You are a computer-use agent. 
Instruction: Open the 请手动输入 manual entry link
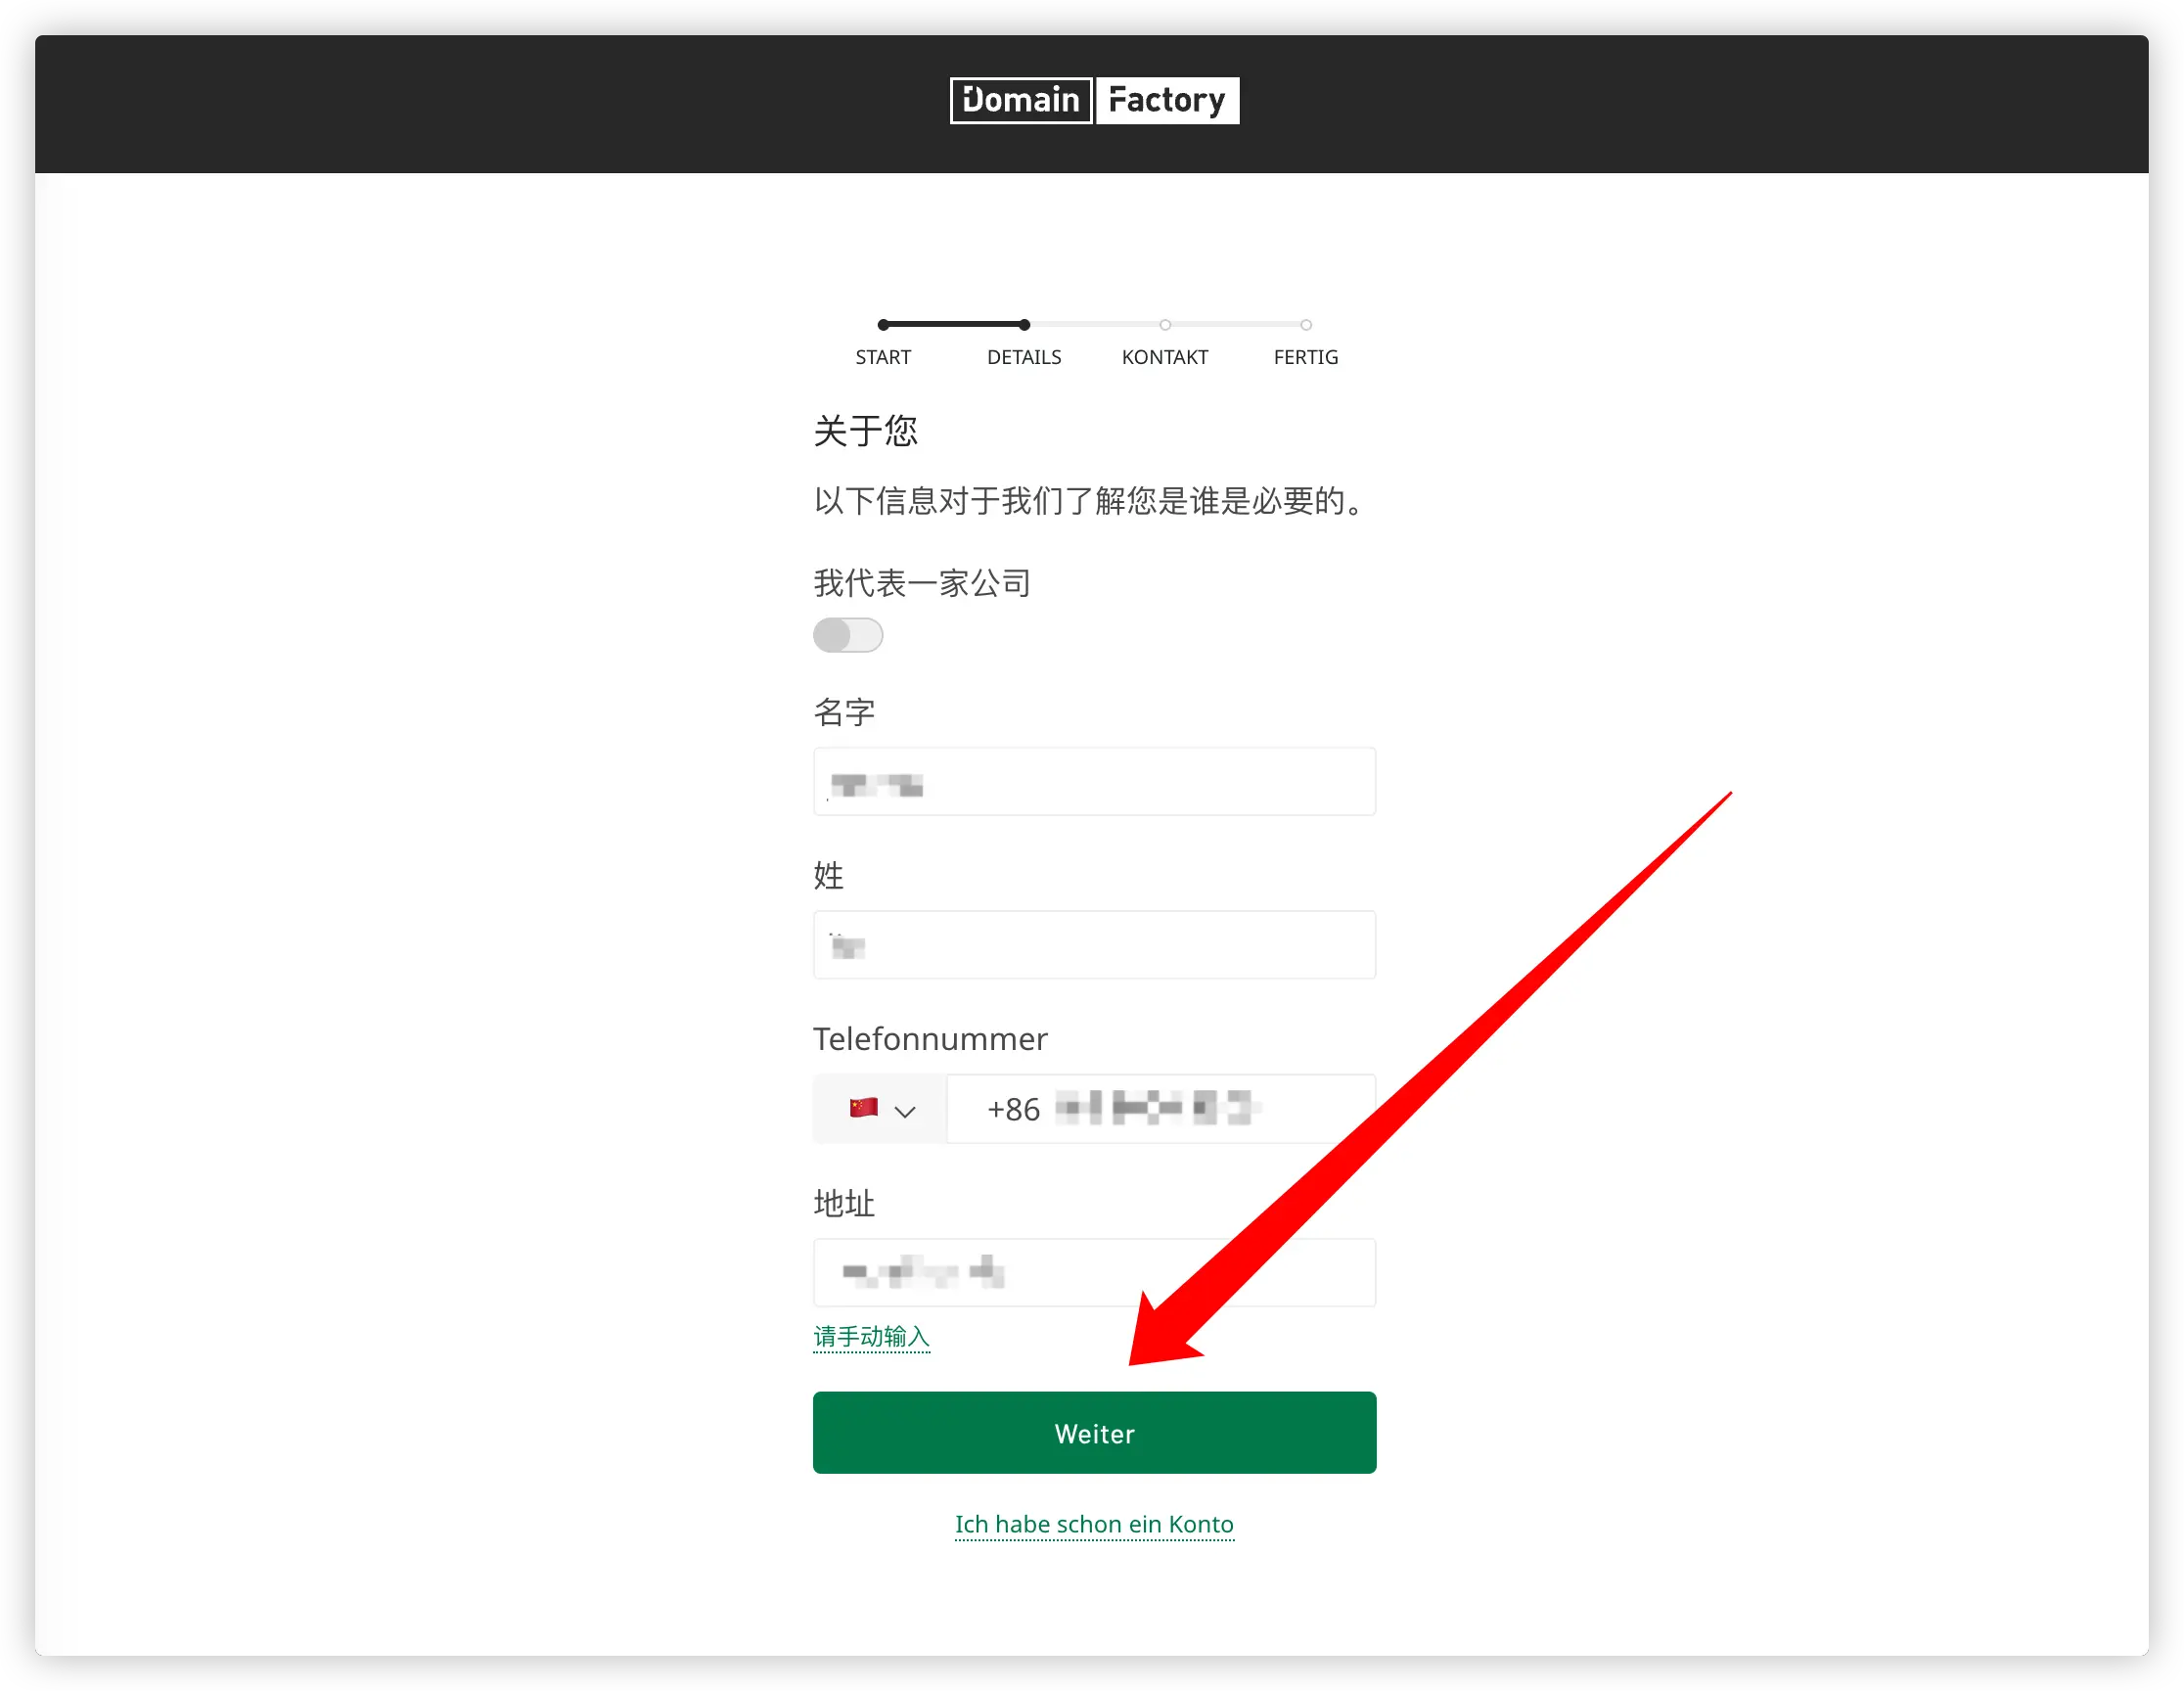tap(872, 1337)
